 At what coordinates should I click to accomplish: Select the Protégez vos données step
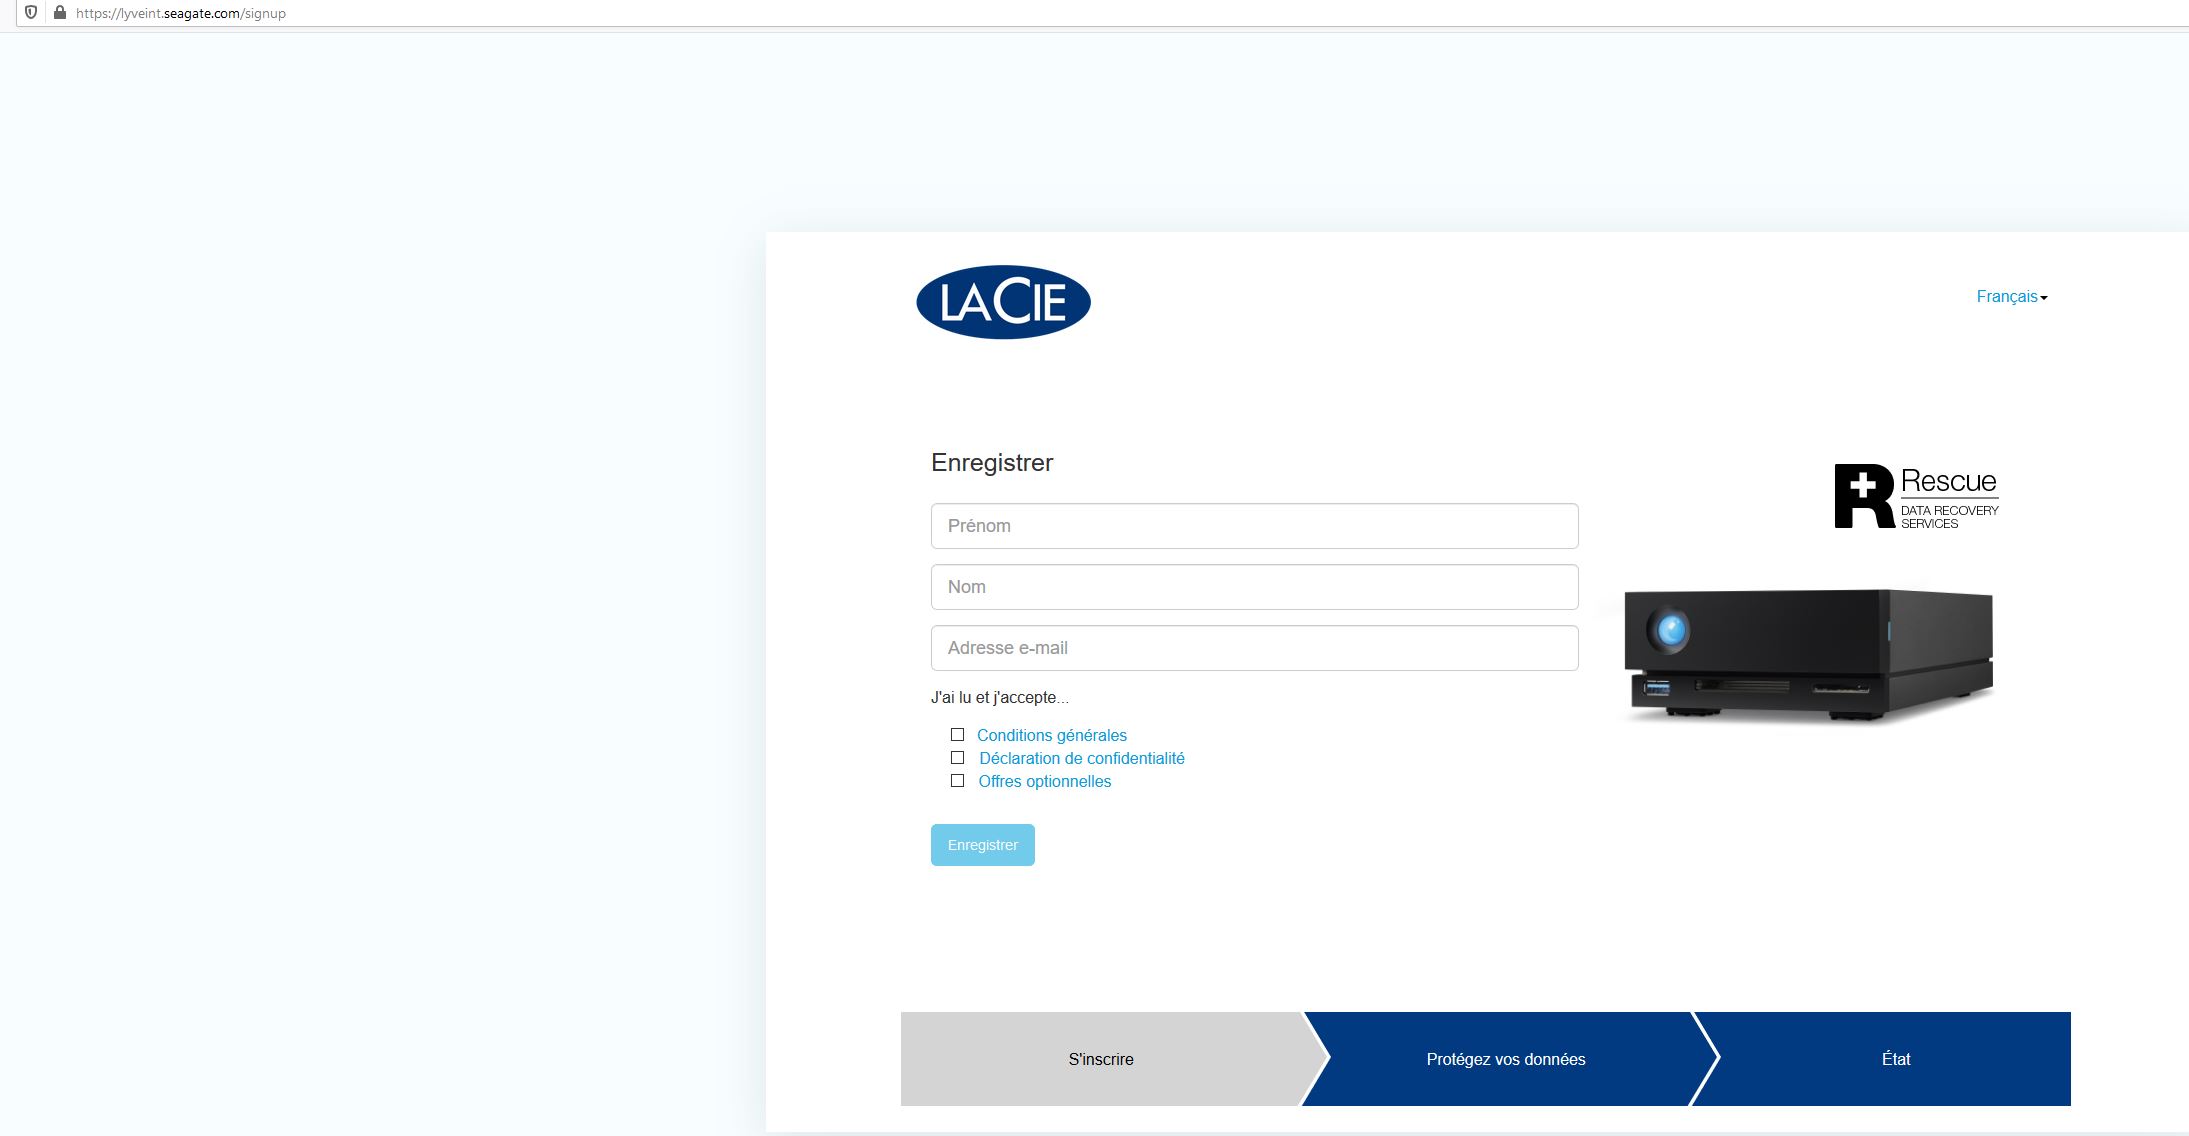click(1505, 1059)
